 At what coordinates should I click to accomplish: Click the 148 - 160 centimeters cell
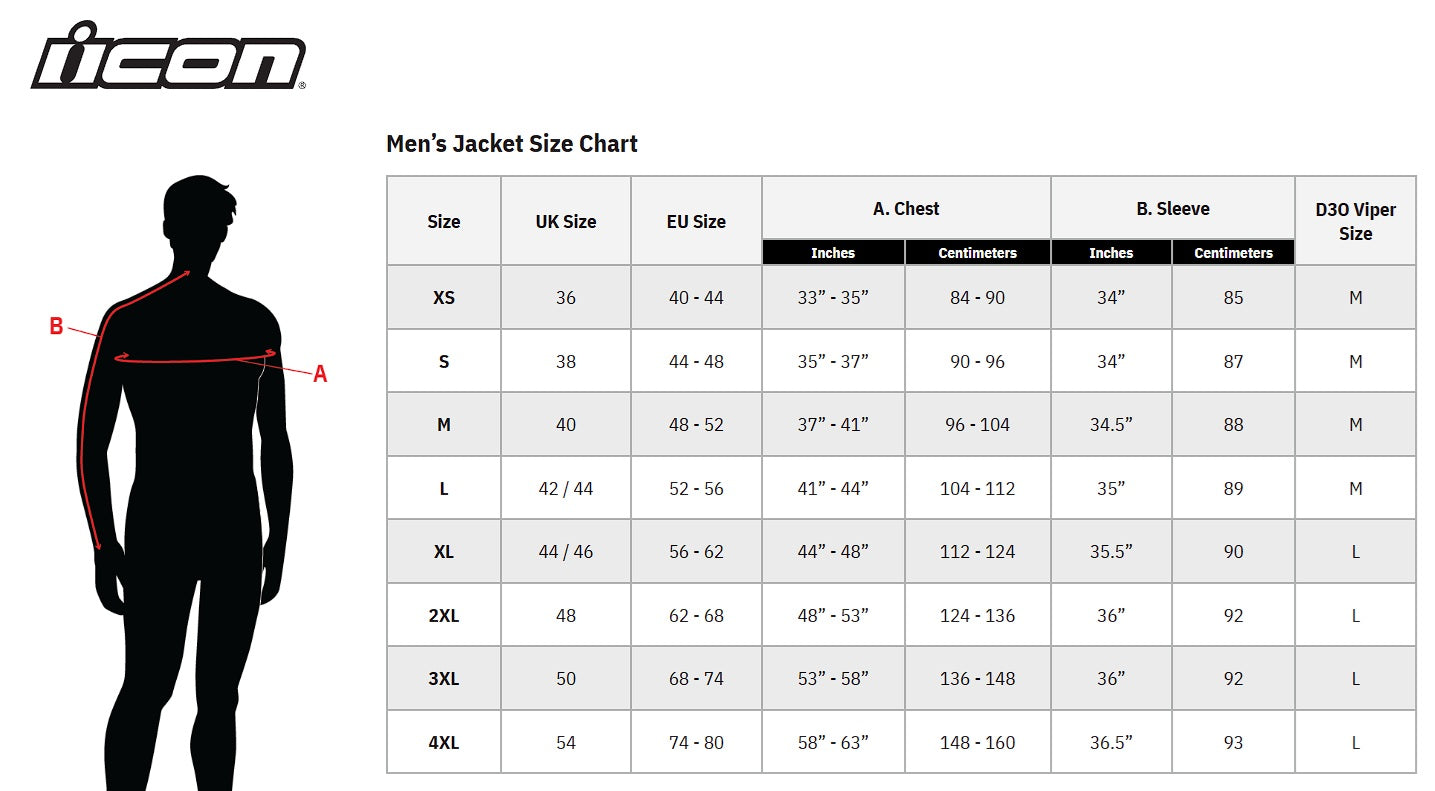(977, 742)
